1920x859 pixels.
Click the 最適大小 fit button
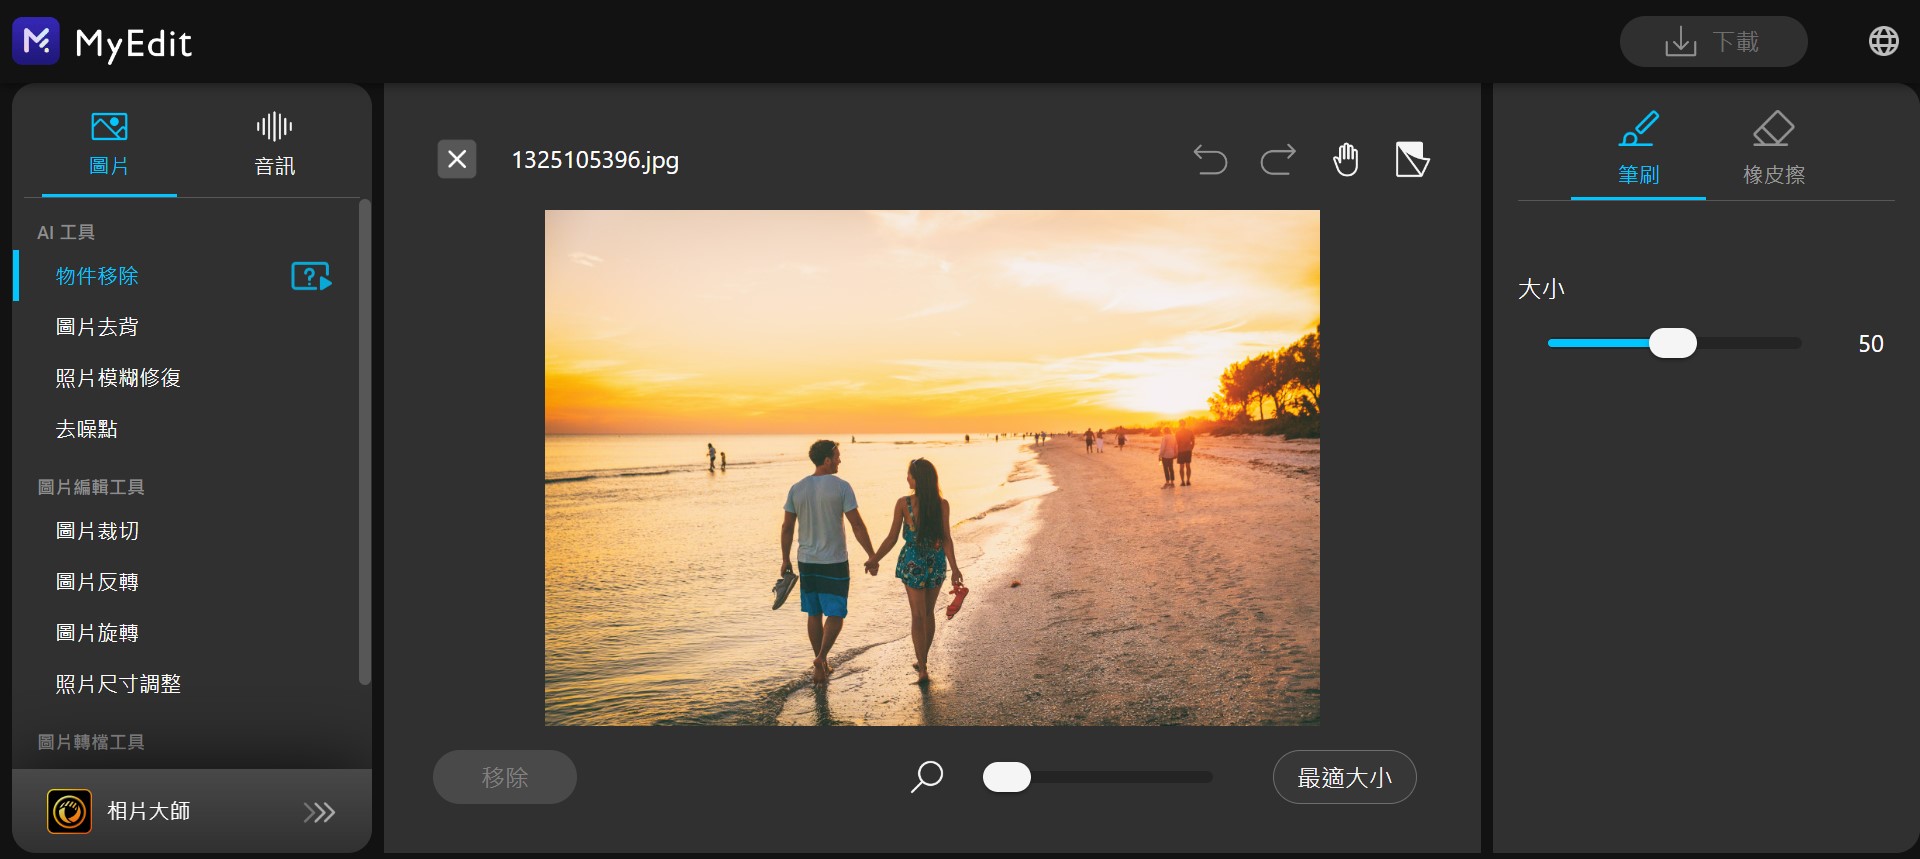pyautogui.click(x=1345, y=777)
